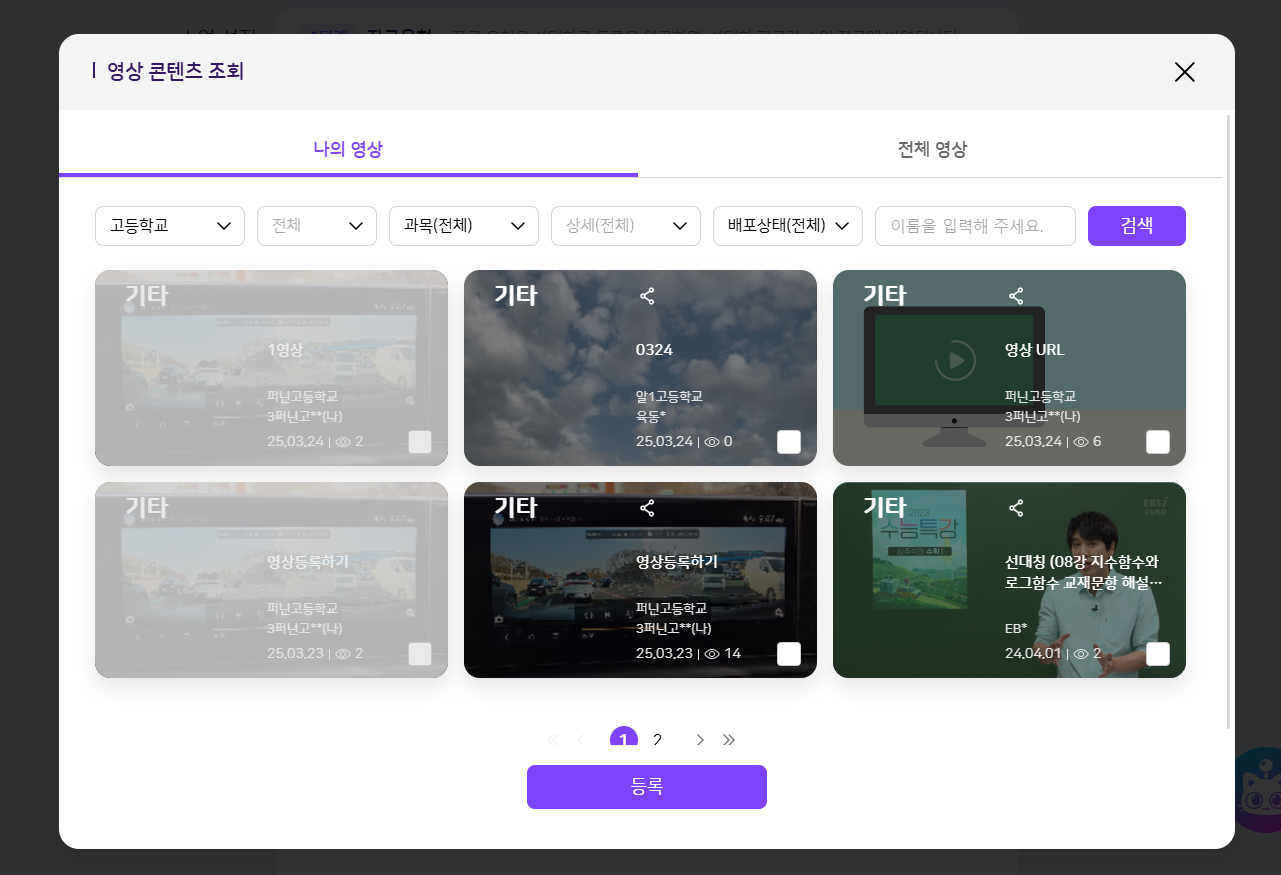This screenshot has height=875, width=1281.
Task: Jump to last page with double arrow
Action: click(x=729, y=740)
